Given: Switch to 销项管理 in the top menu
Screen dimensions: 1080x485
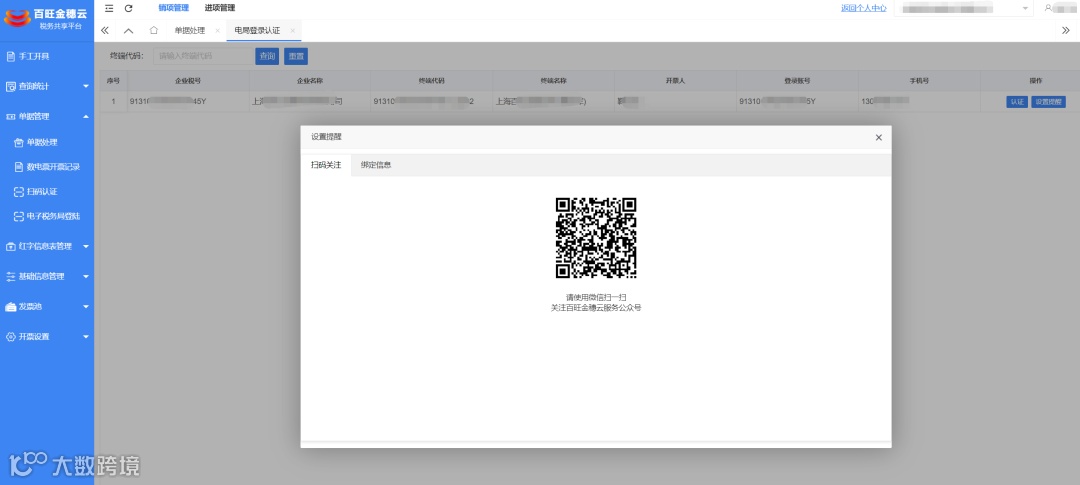Looking at the screenshot, I should [174, 8].
